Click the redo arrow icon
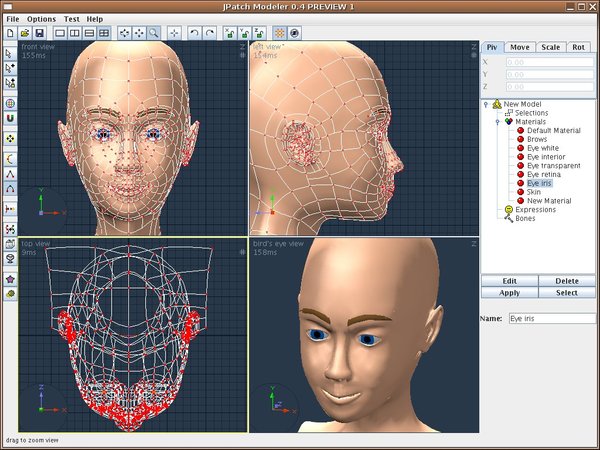 [x=210, y=33]
